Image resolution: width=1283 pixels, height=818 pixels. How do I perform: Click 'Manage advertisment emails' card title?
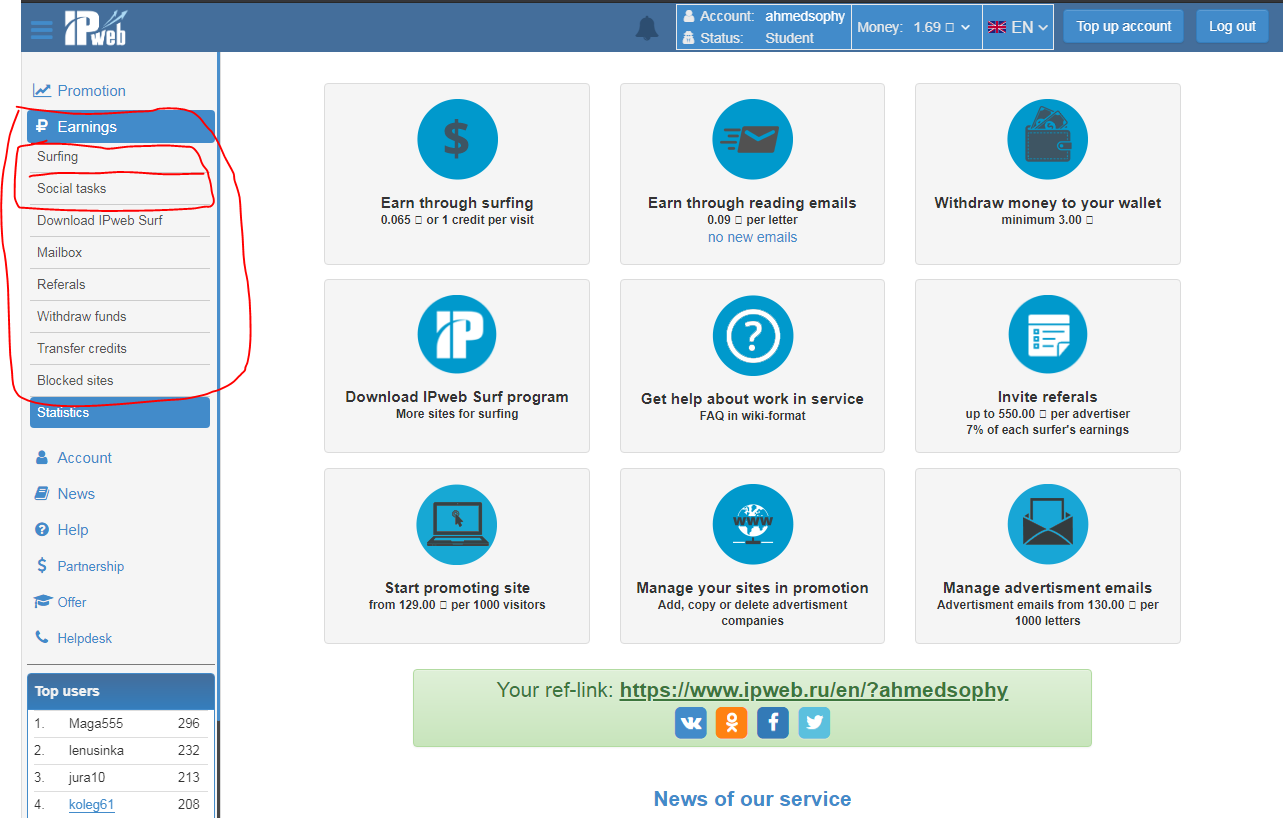(1047, 588)
